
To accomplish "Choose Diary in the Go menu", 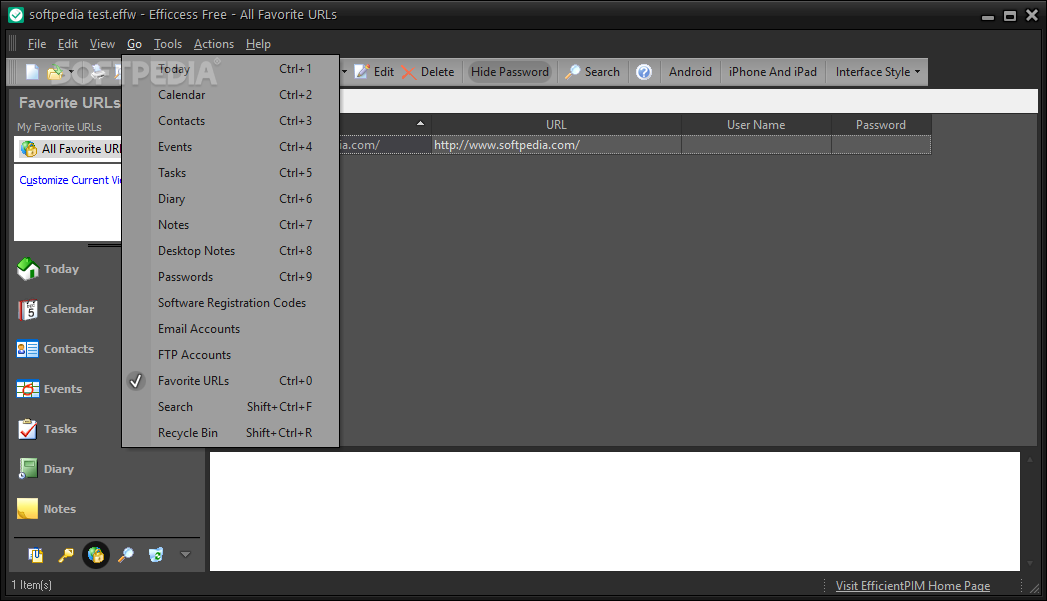I will pyautogui.click(x=230, y=199).
